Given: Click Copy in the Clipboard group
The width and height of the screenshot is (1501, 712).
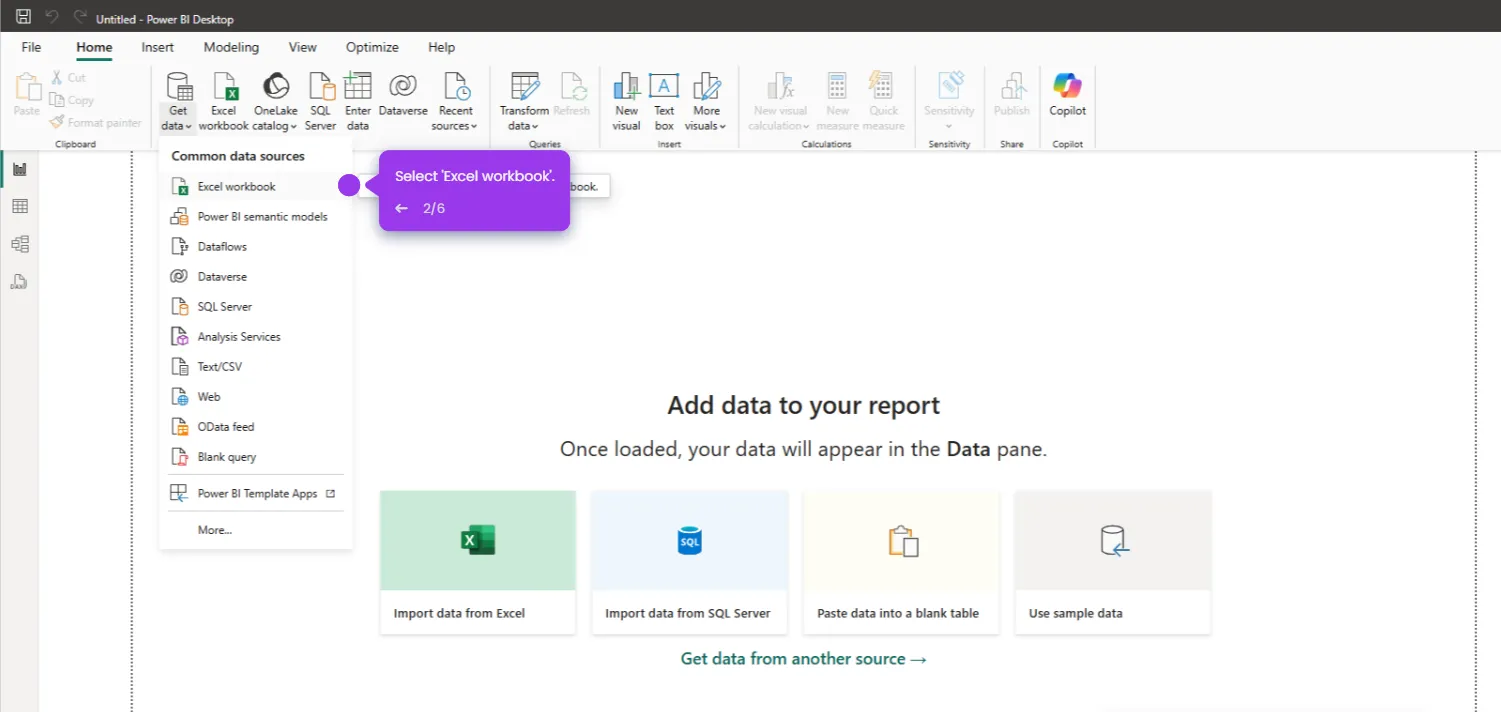Looking at the screenshot, I should pos(72,100).
